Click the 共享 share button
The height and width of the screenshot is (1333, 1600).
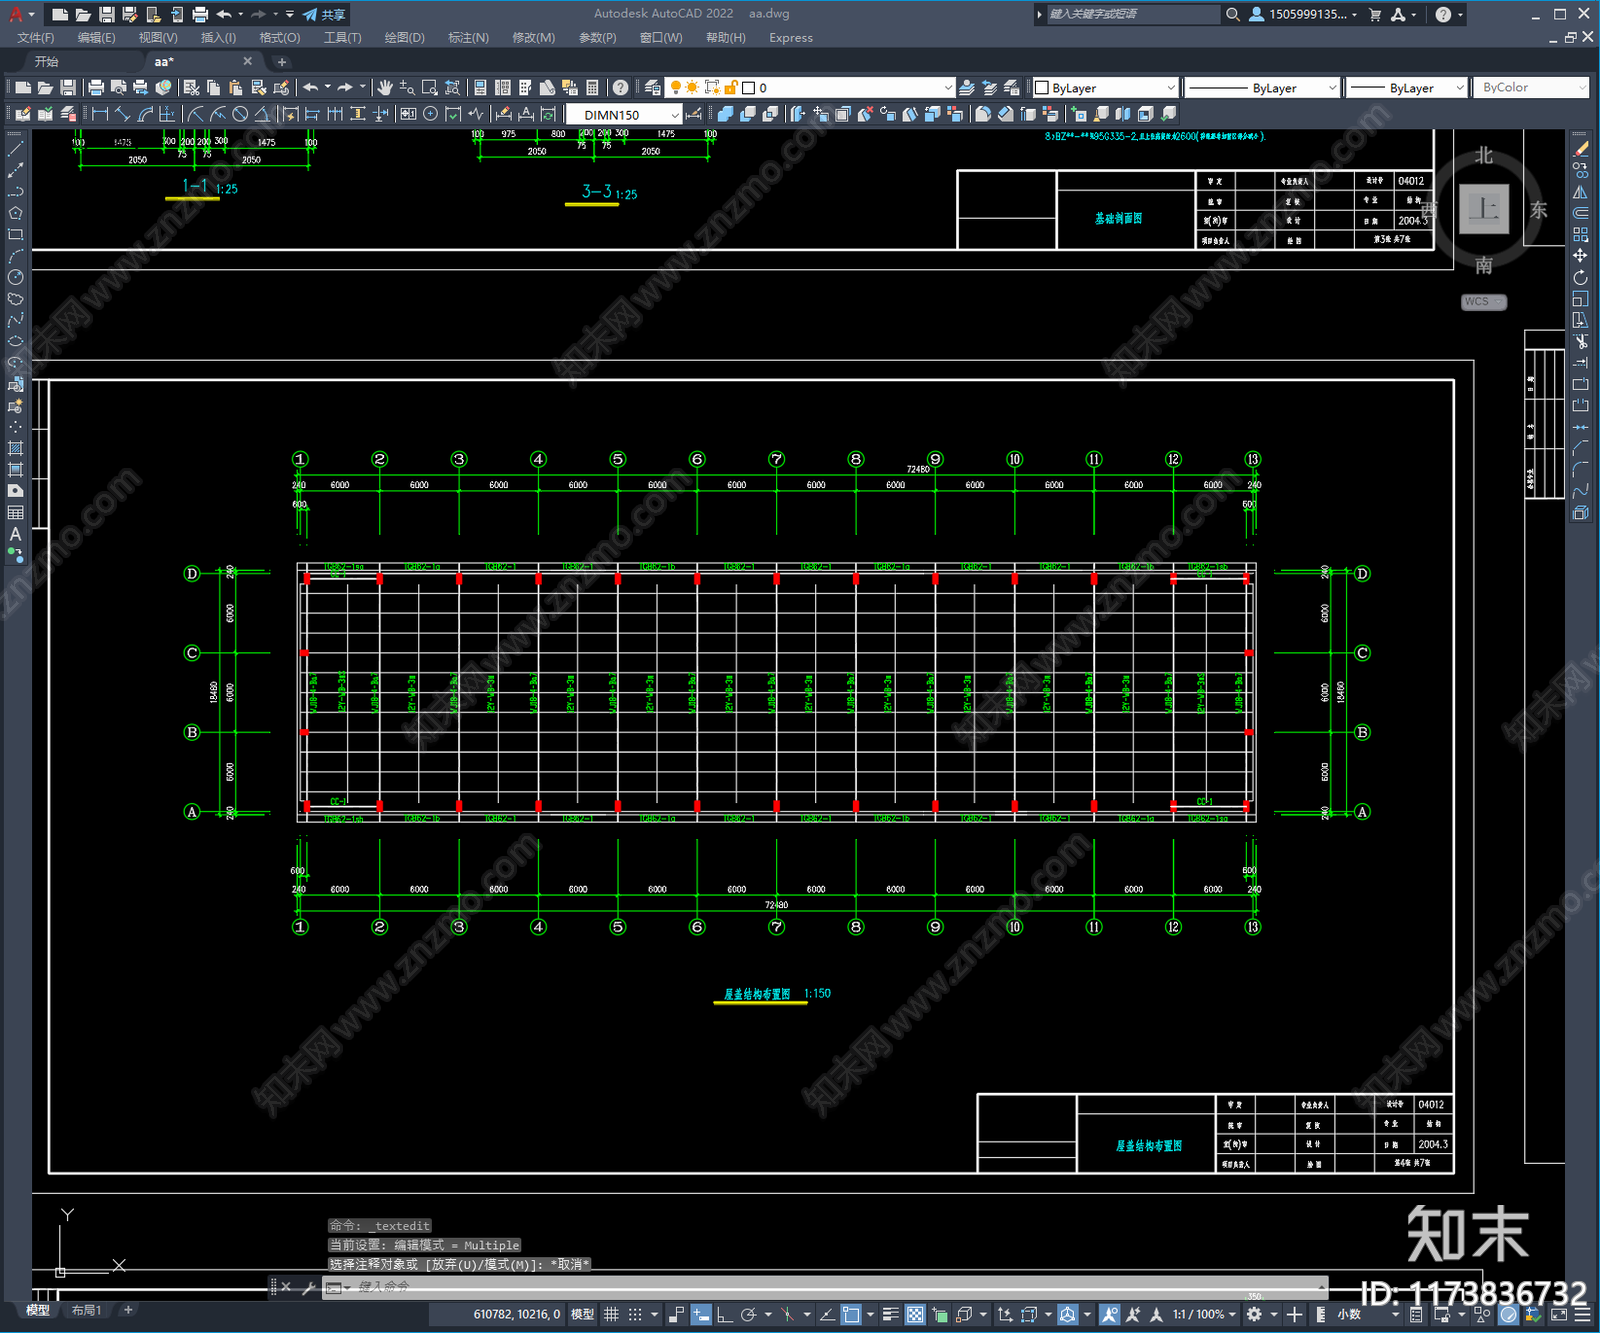pos(324,14)
